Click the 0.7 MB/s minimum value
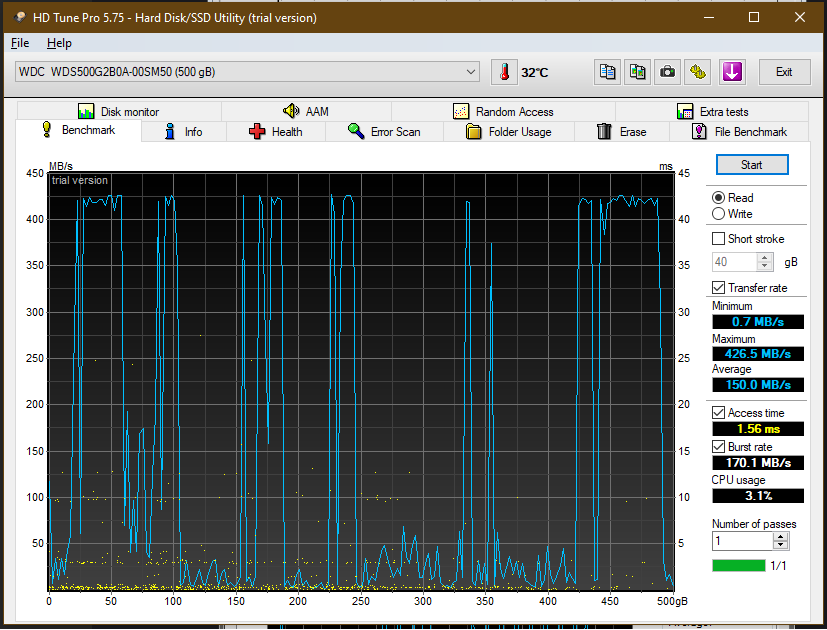Image resolution: width=827 pixels, height=630 pixels. [x=758, y=321]
